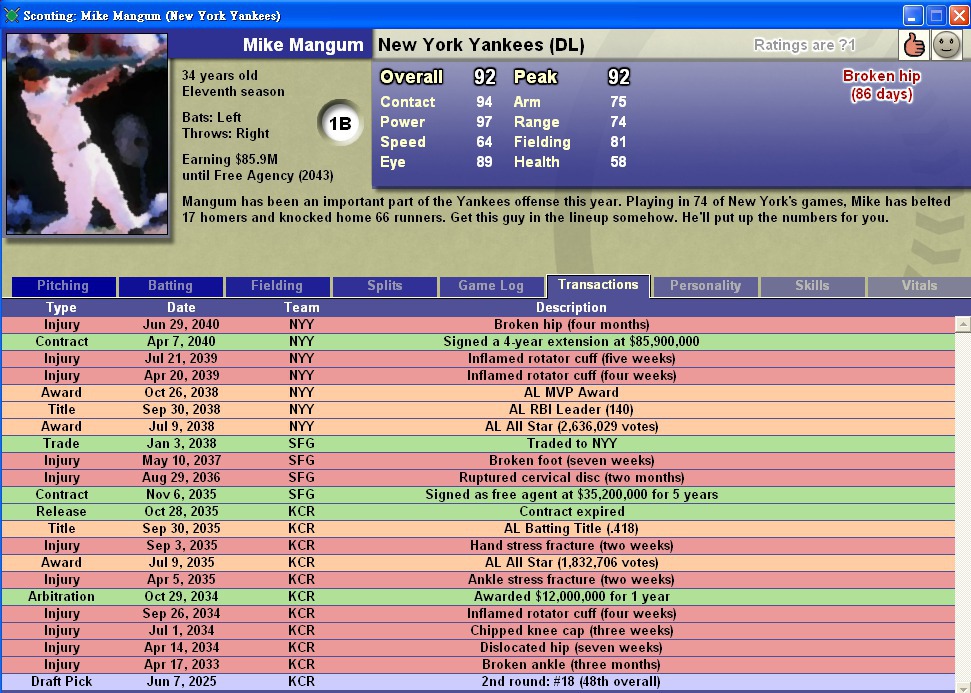Screen dimensions: 971x693
Task: Select 'AL All Star (1,832,706 votes)' row
Action: [478, 563]
